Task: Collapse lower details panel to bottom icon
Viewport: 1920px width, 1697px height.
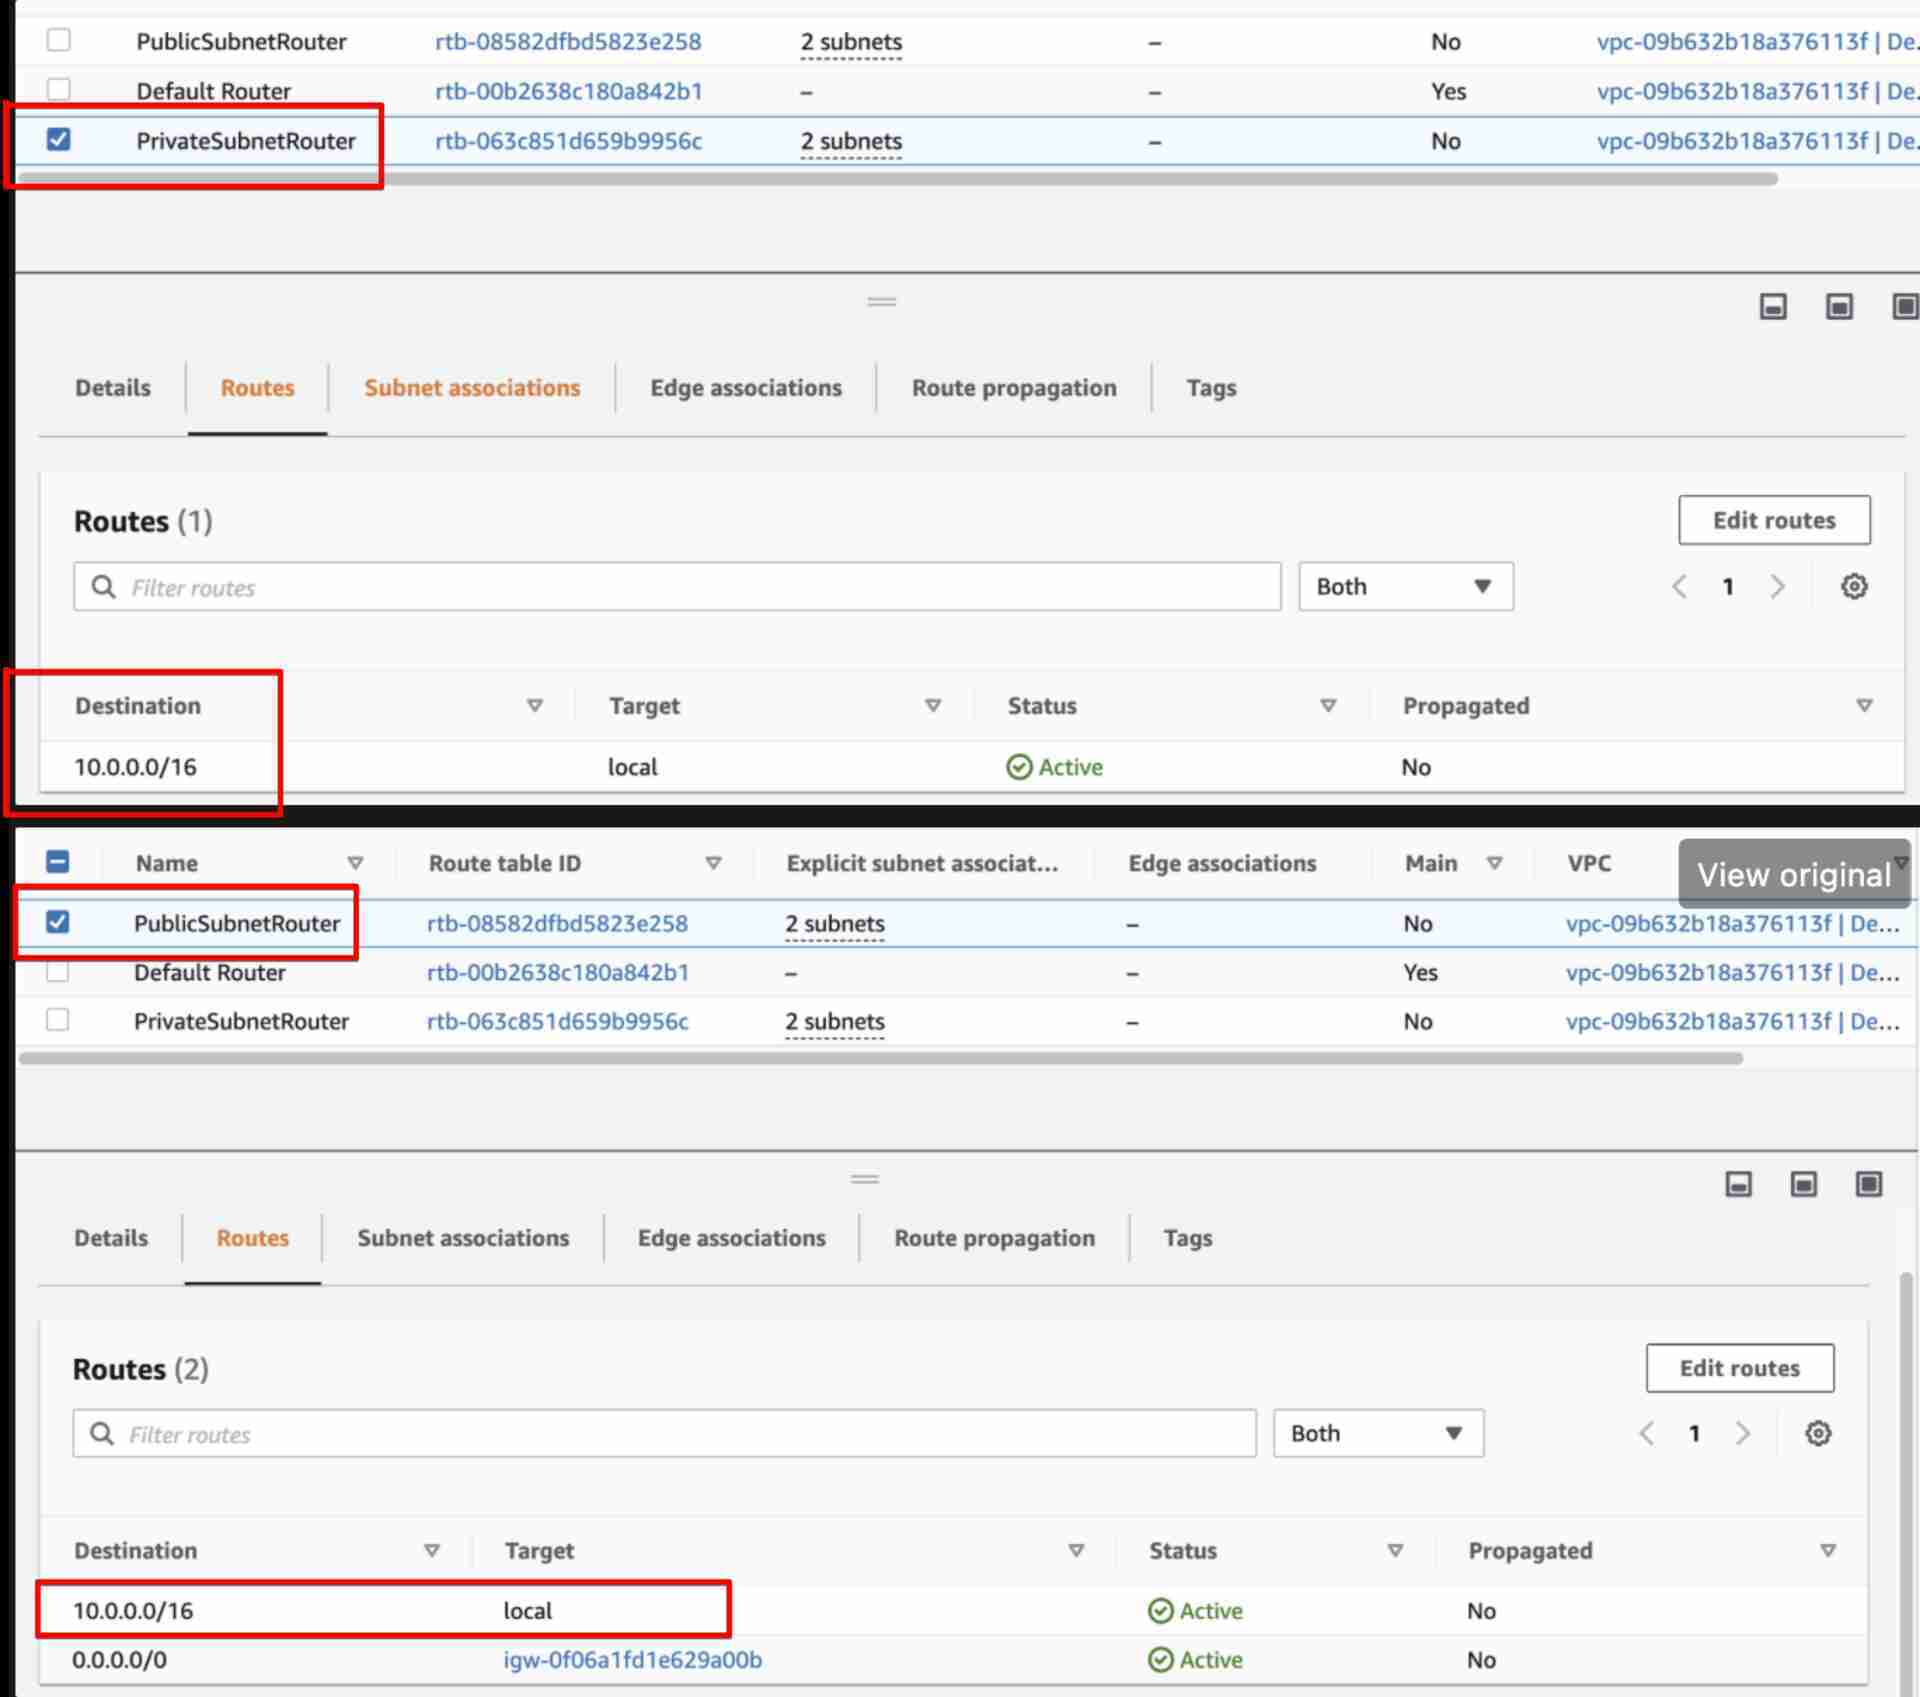Action: [x=1739, y=1184]
